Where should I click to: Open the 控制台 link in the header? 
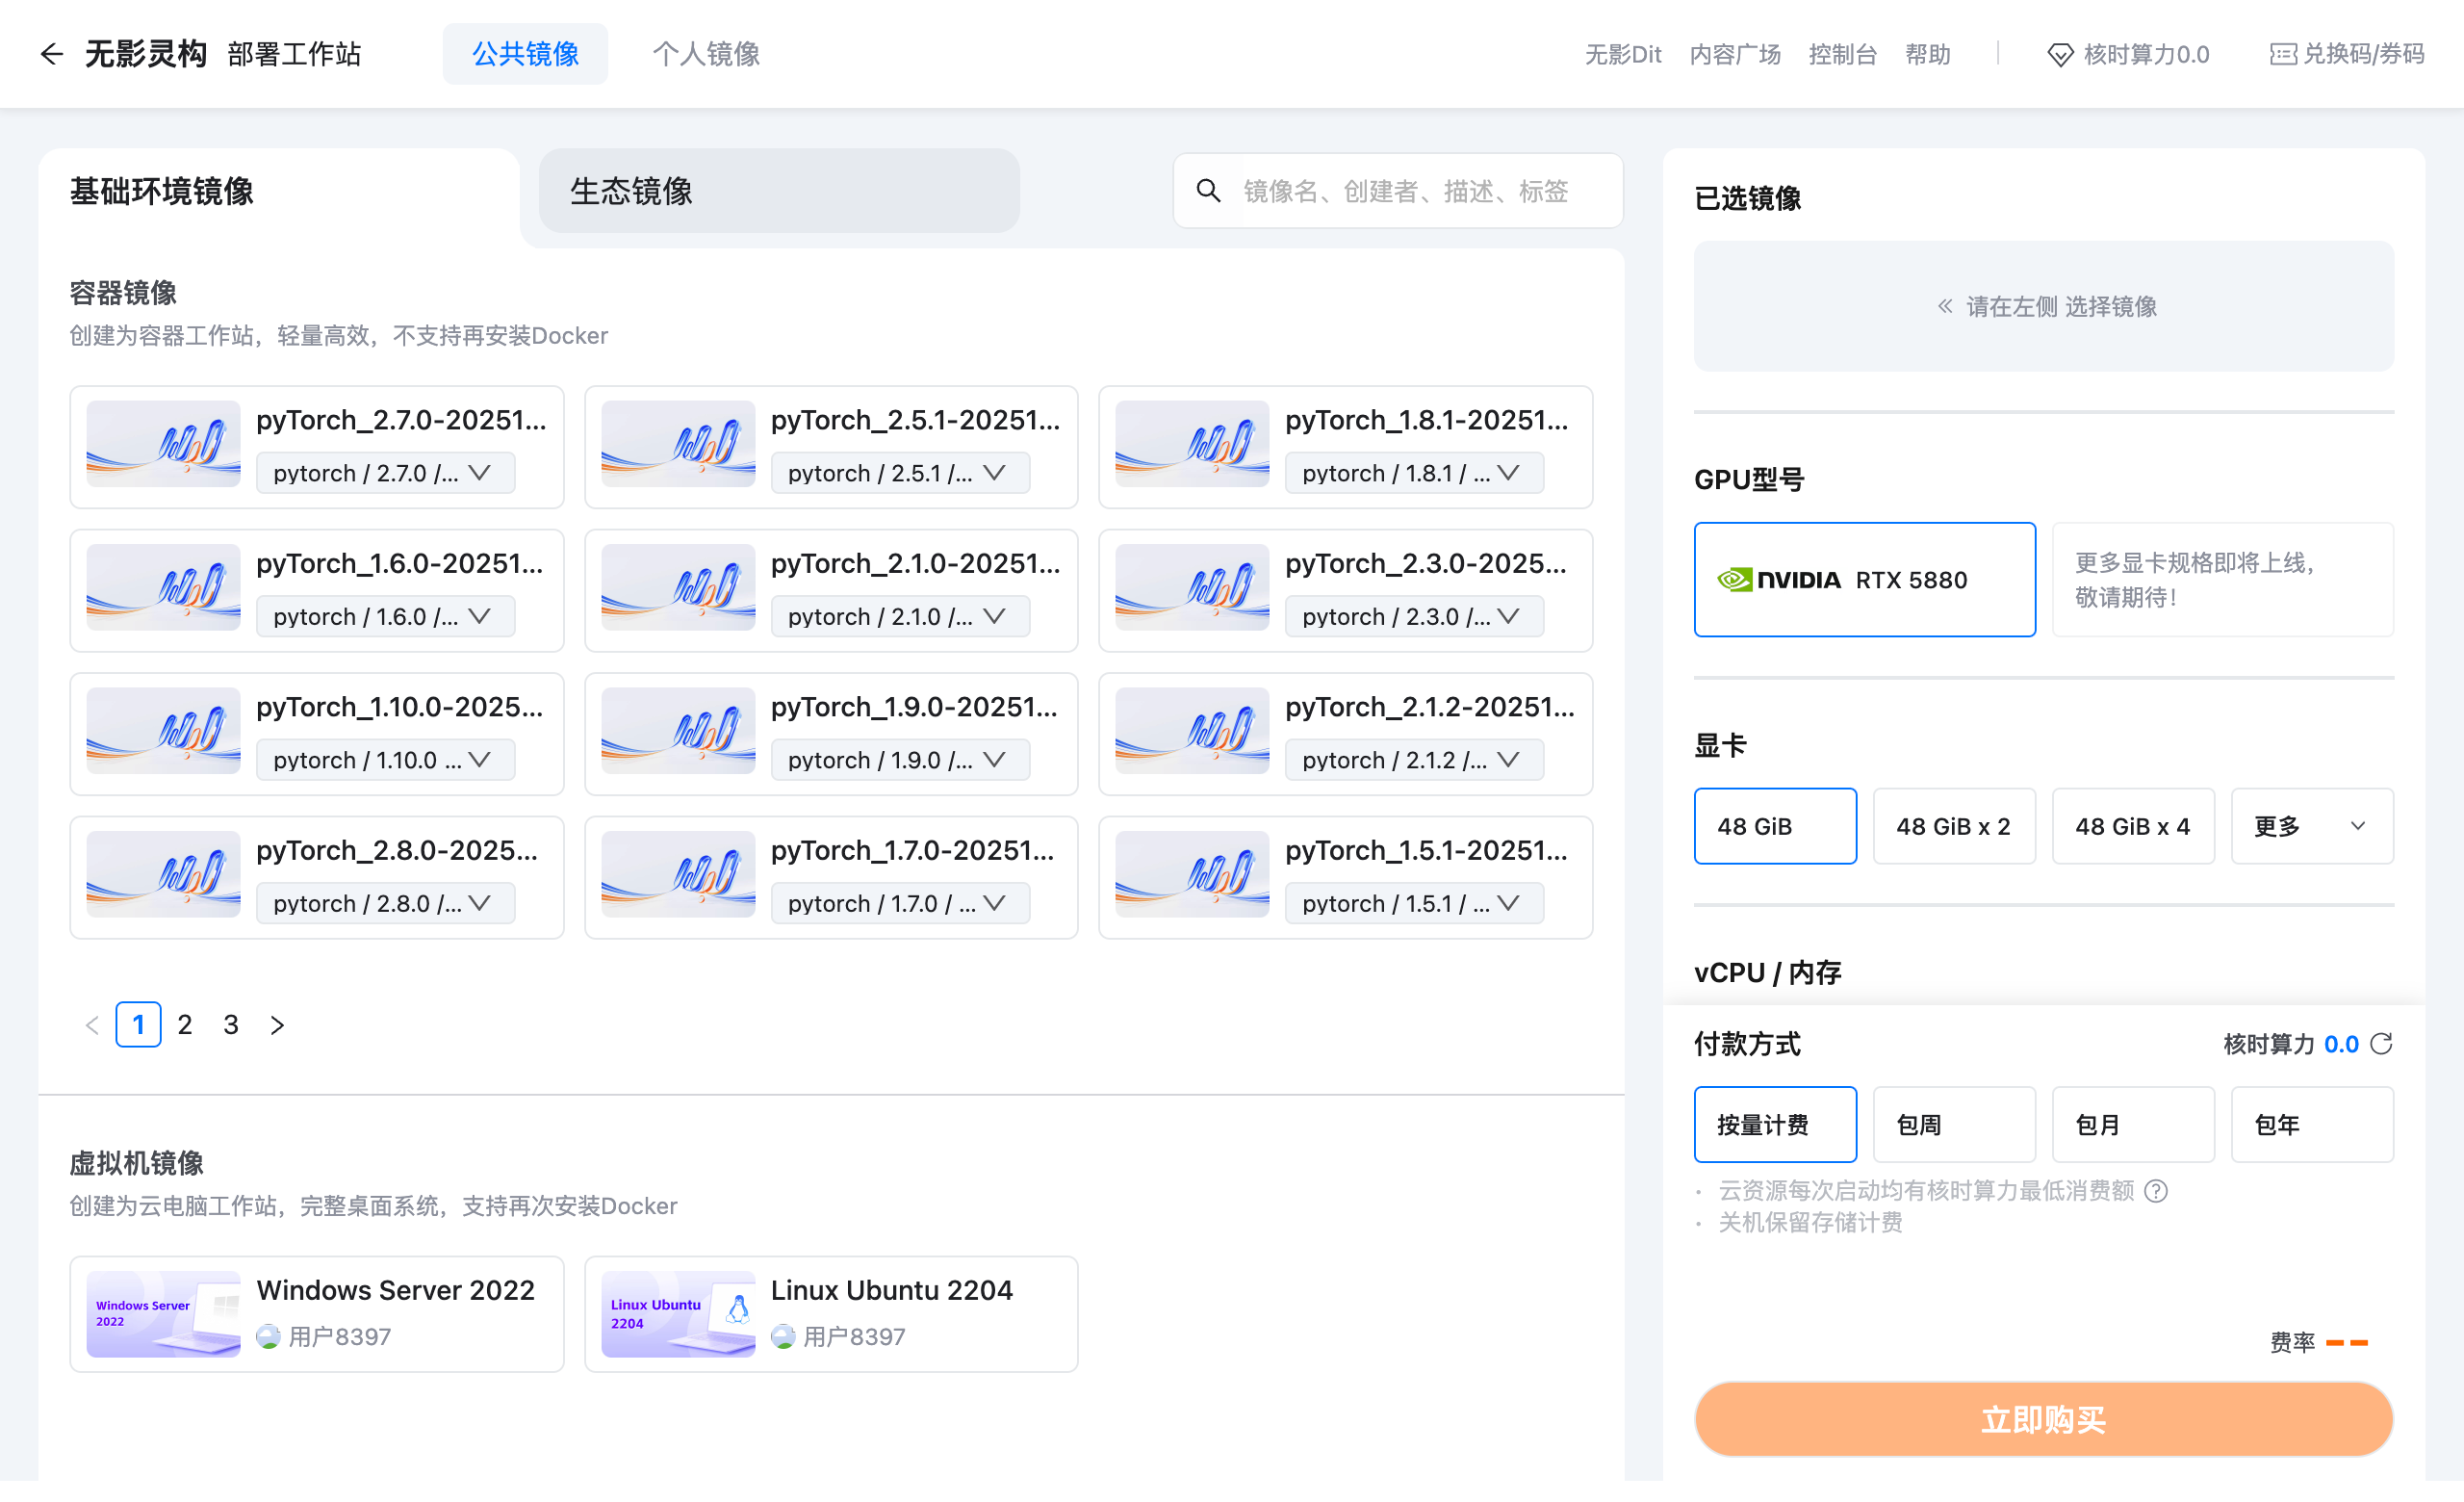(1843, 54)
